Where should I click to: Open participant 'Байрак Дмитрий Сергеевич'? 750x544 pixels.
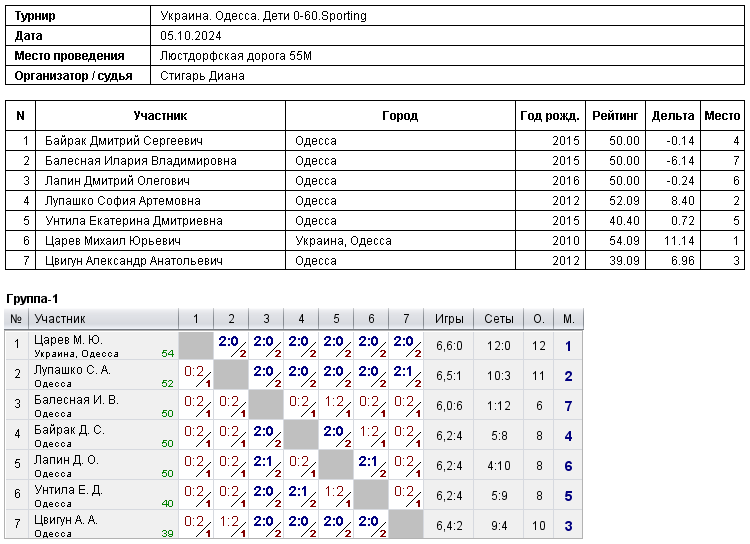click(123, 141)
